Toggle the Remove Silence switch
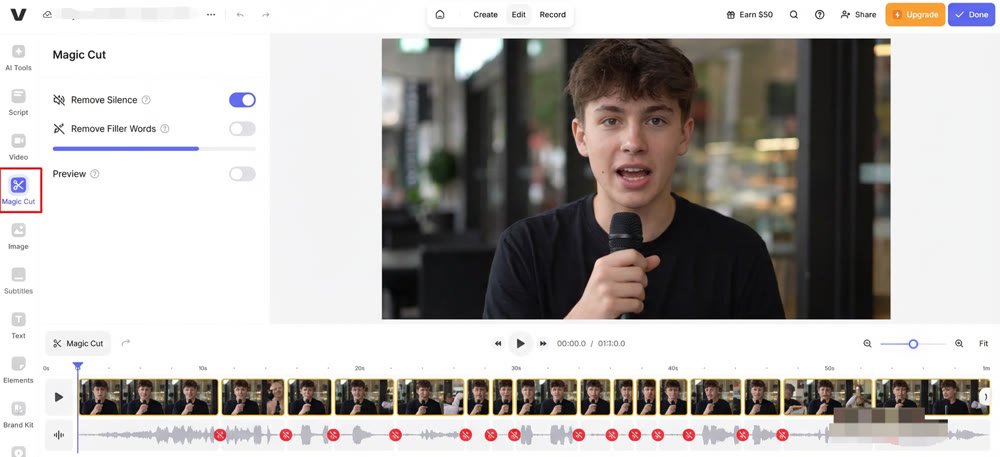The height and width of the screenshot is (457, 1000). tap(242, 100)
